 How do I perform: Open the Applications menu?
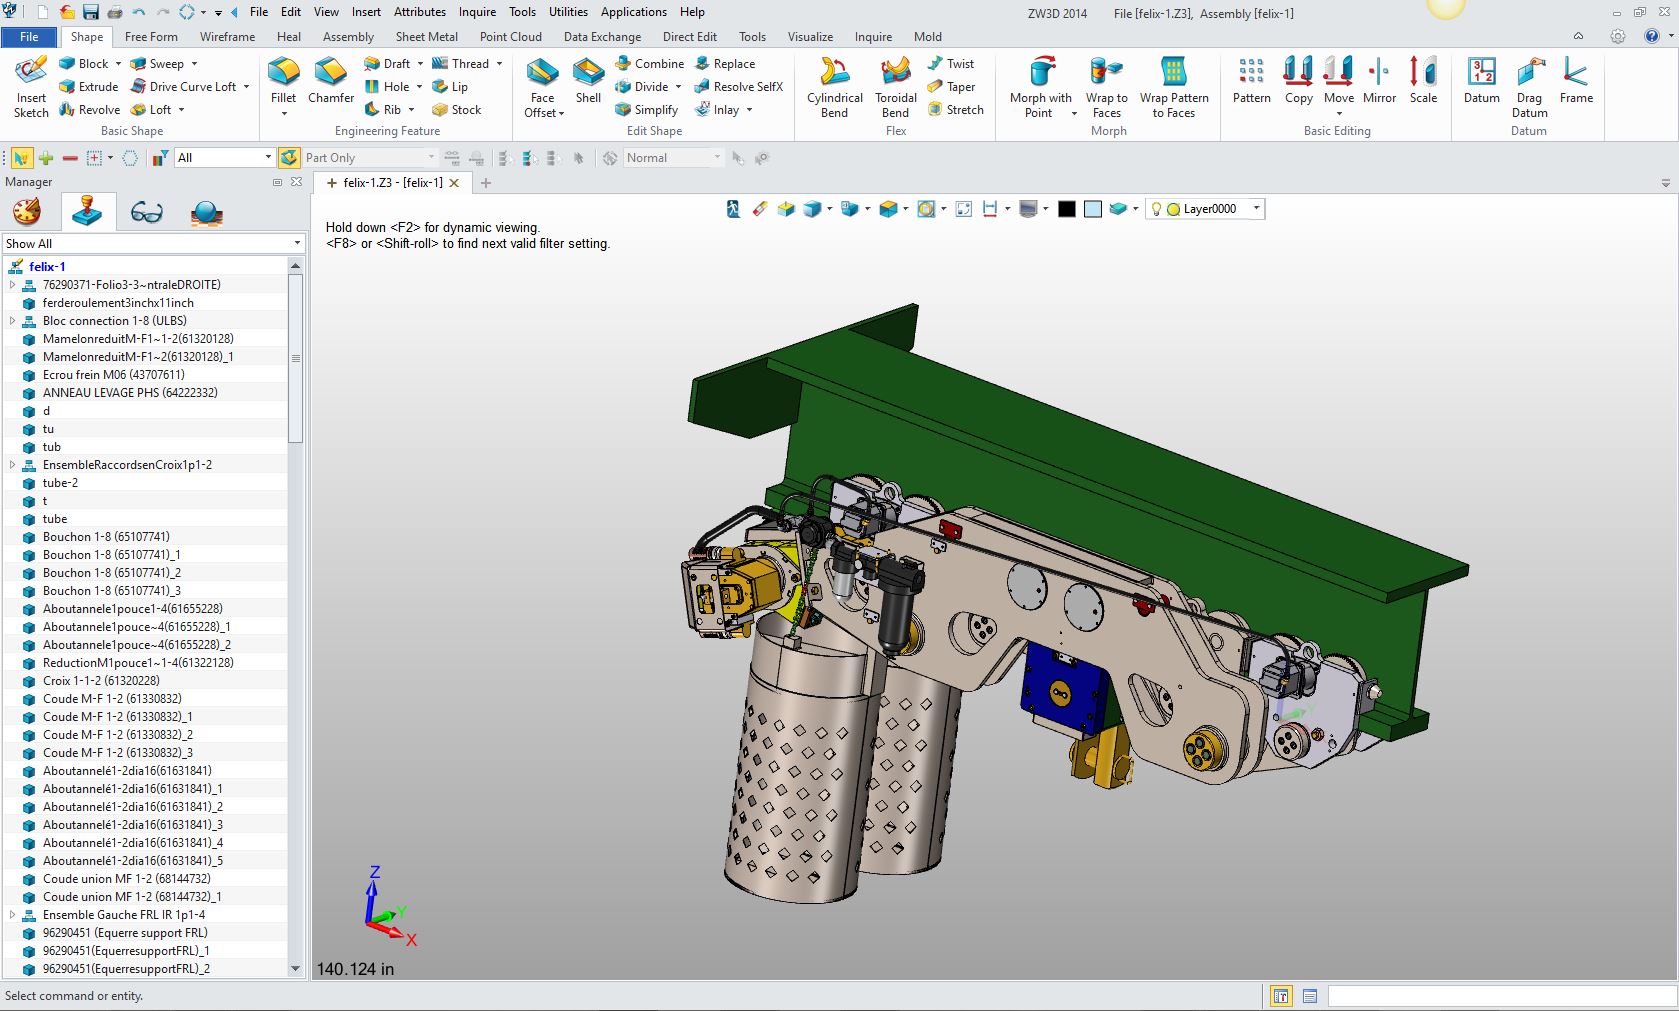(633, 12)
